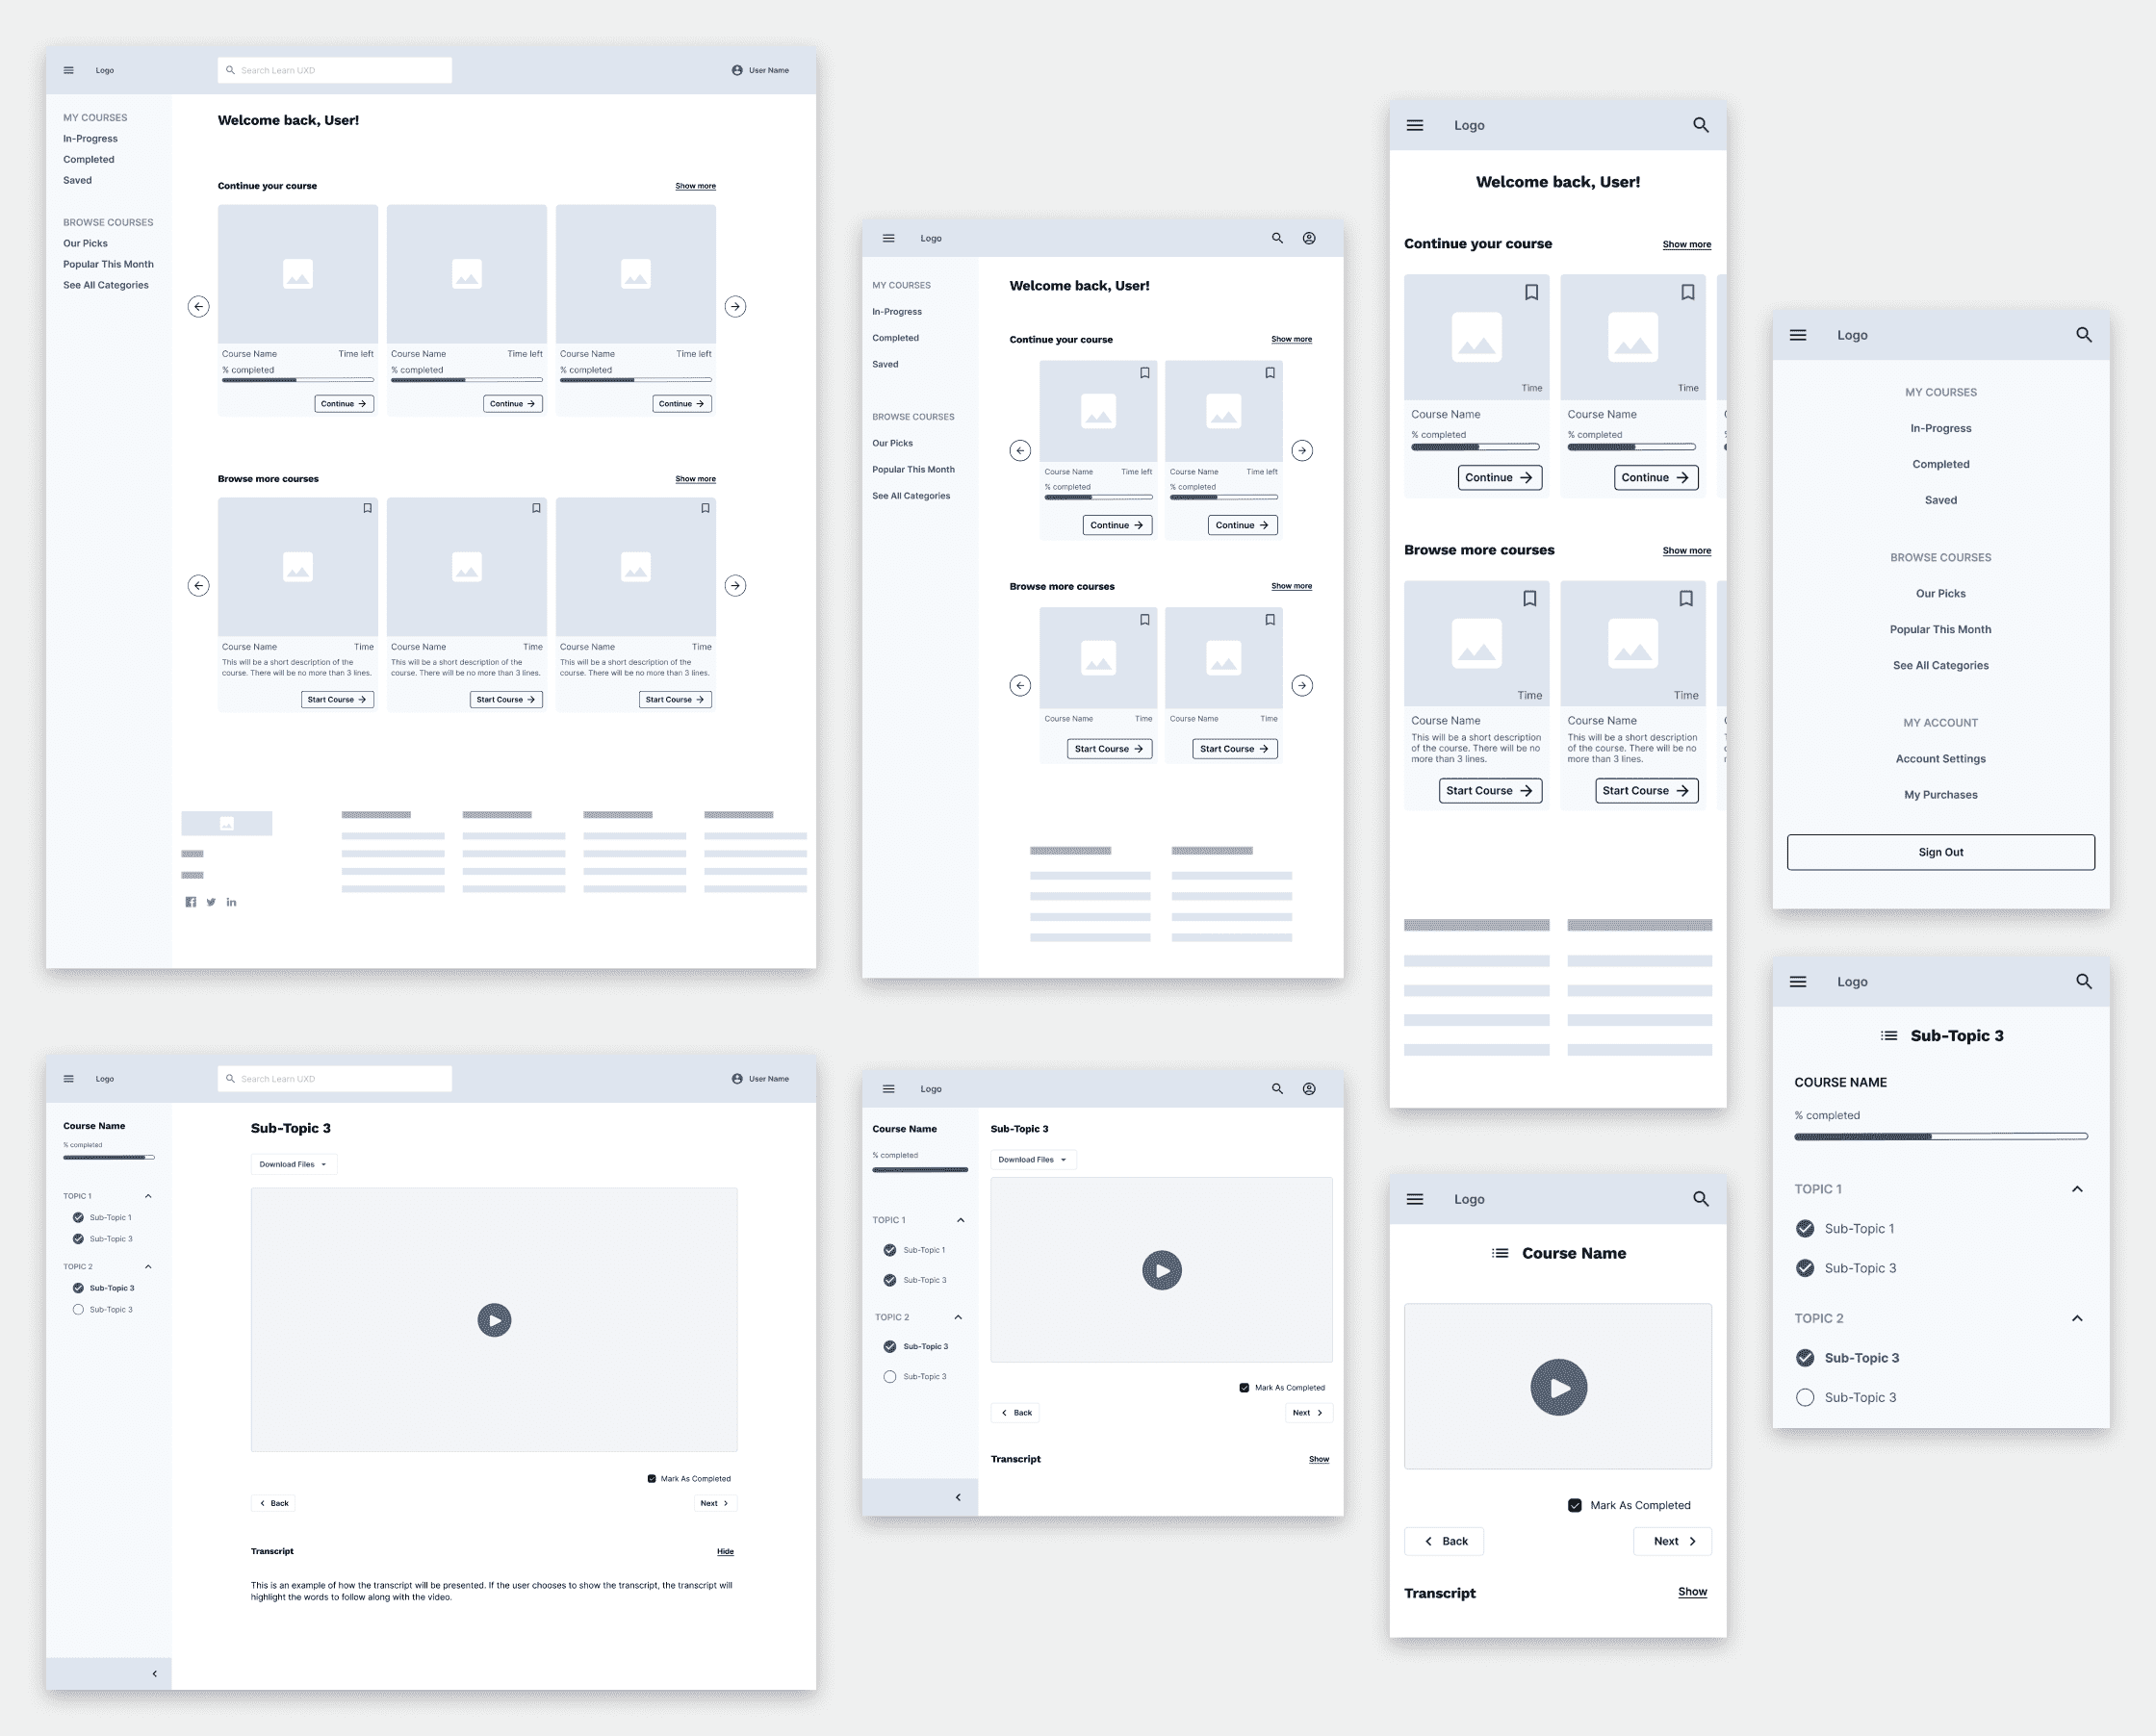Viewport: 2156px width, 1736px height.
Task: Select In-Progress from sidebar menu
Action: [90, 137]
